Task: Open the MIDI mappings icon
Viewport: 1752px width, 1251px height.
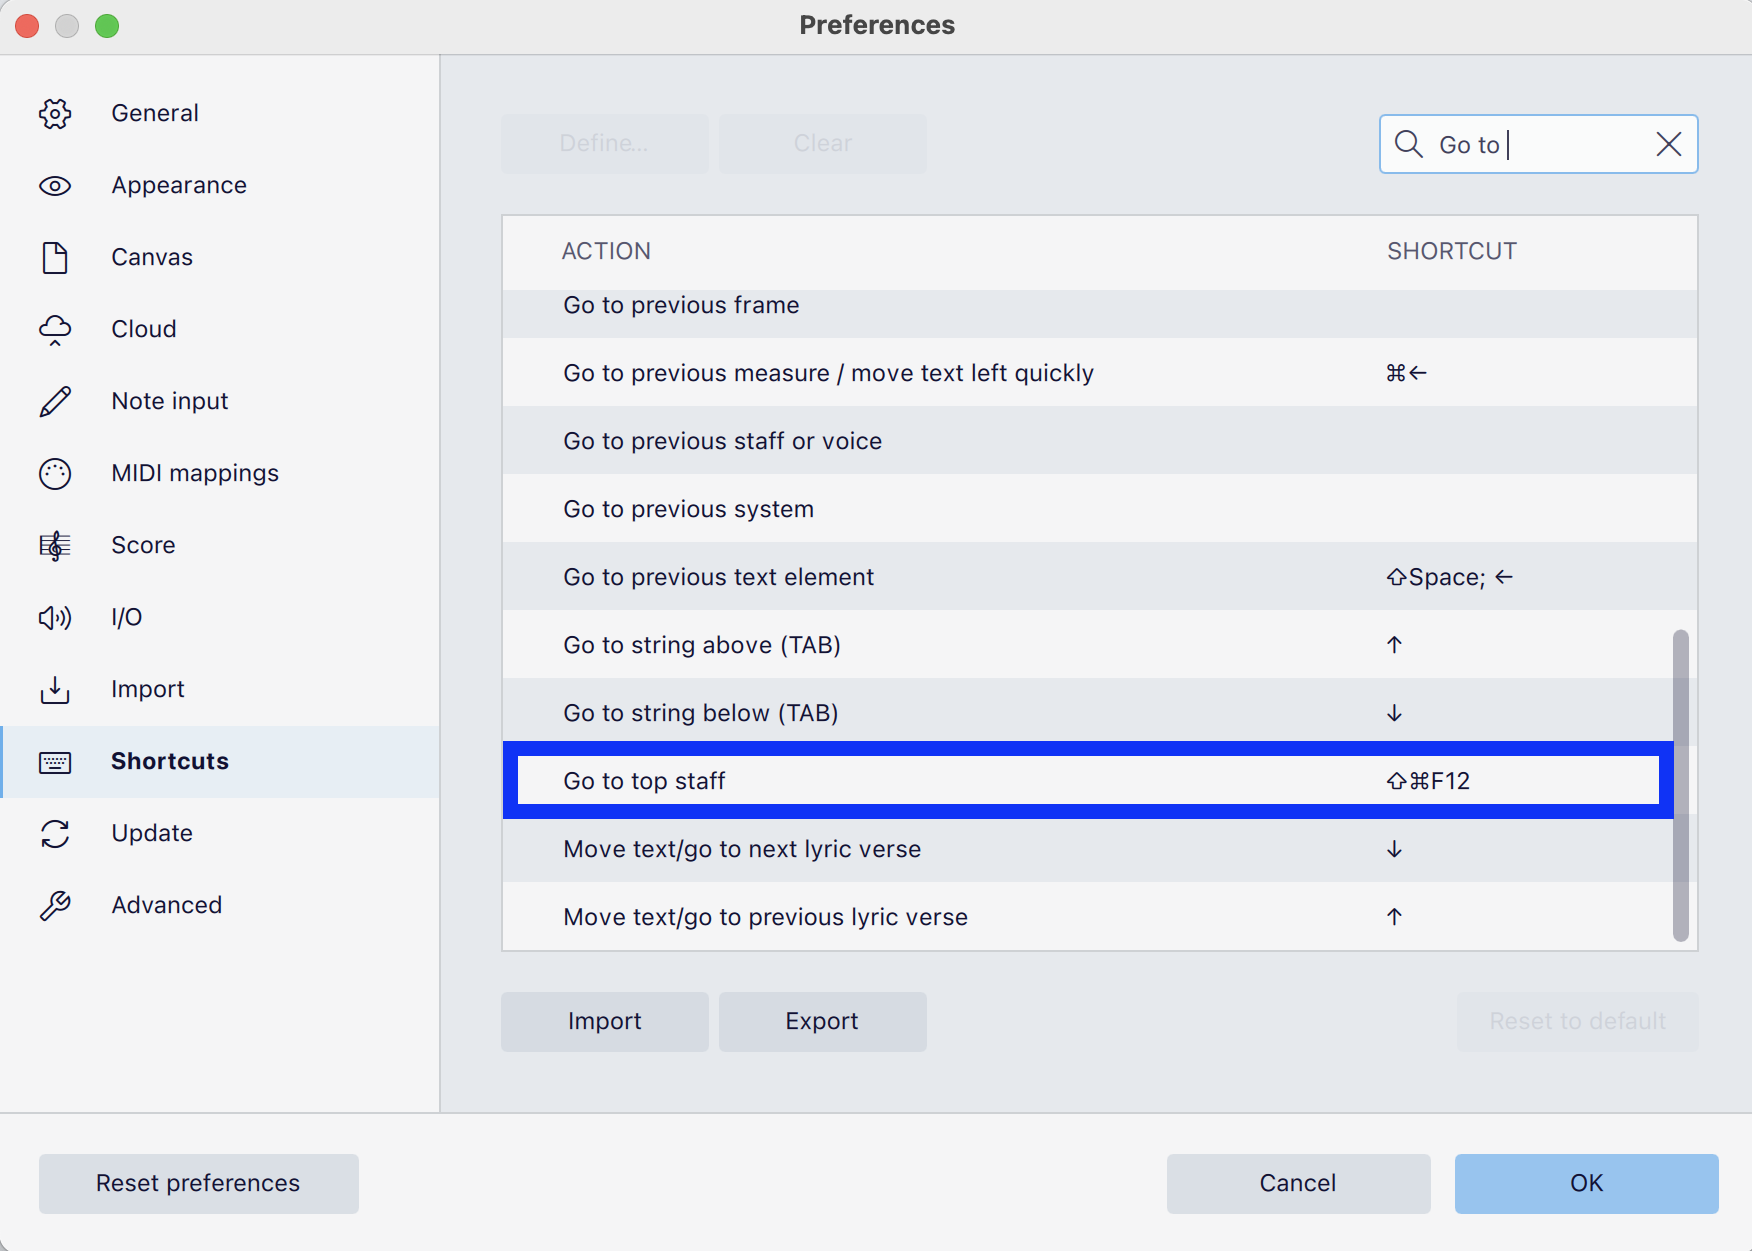Action: coord(55,473)
